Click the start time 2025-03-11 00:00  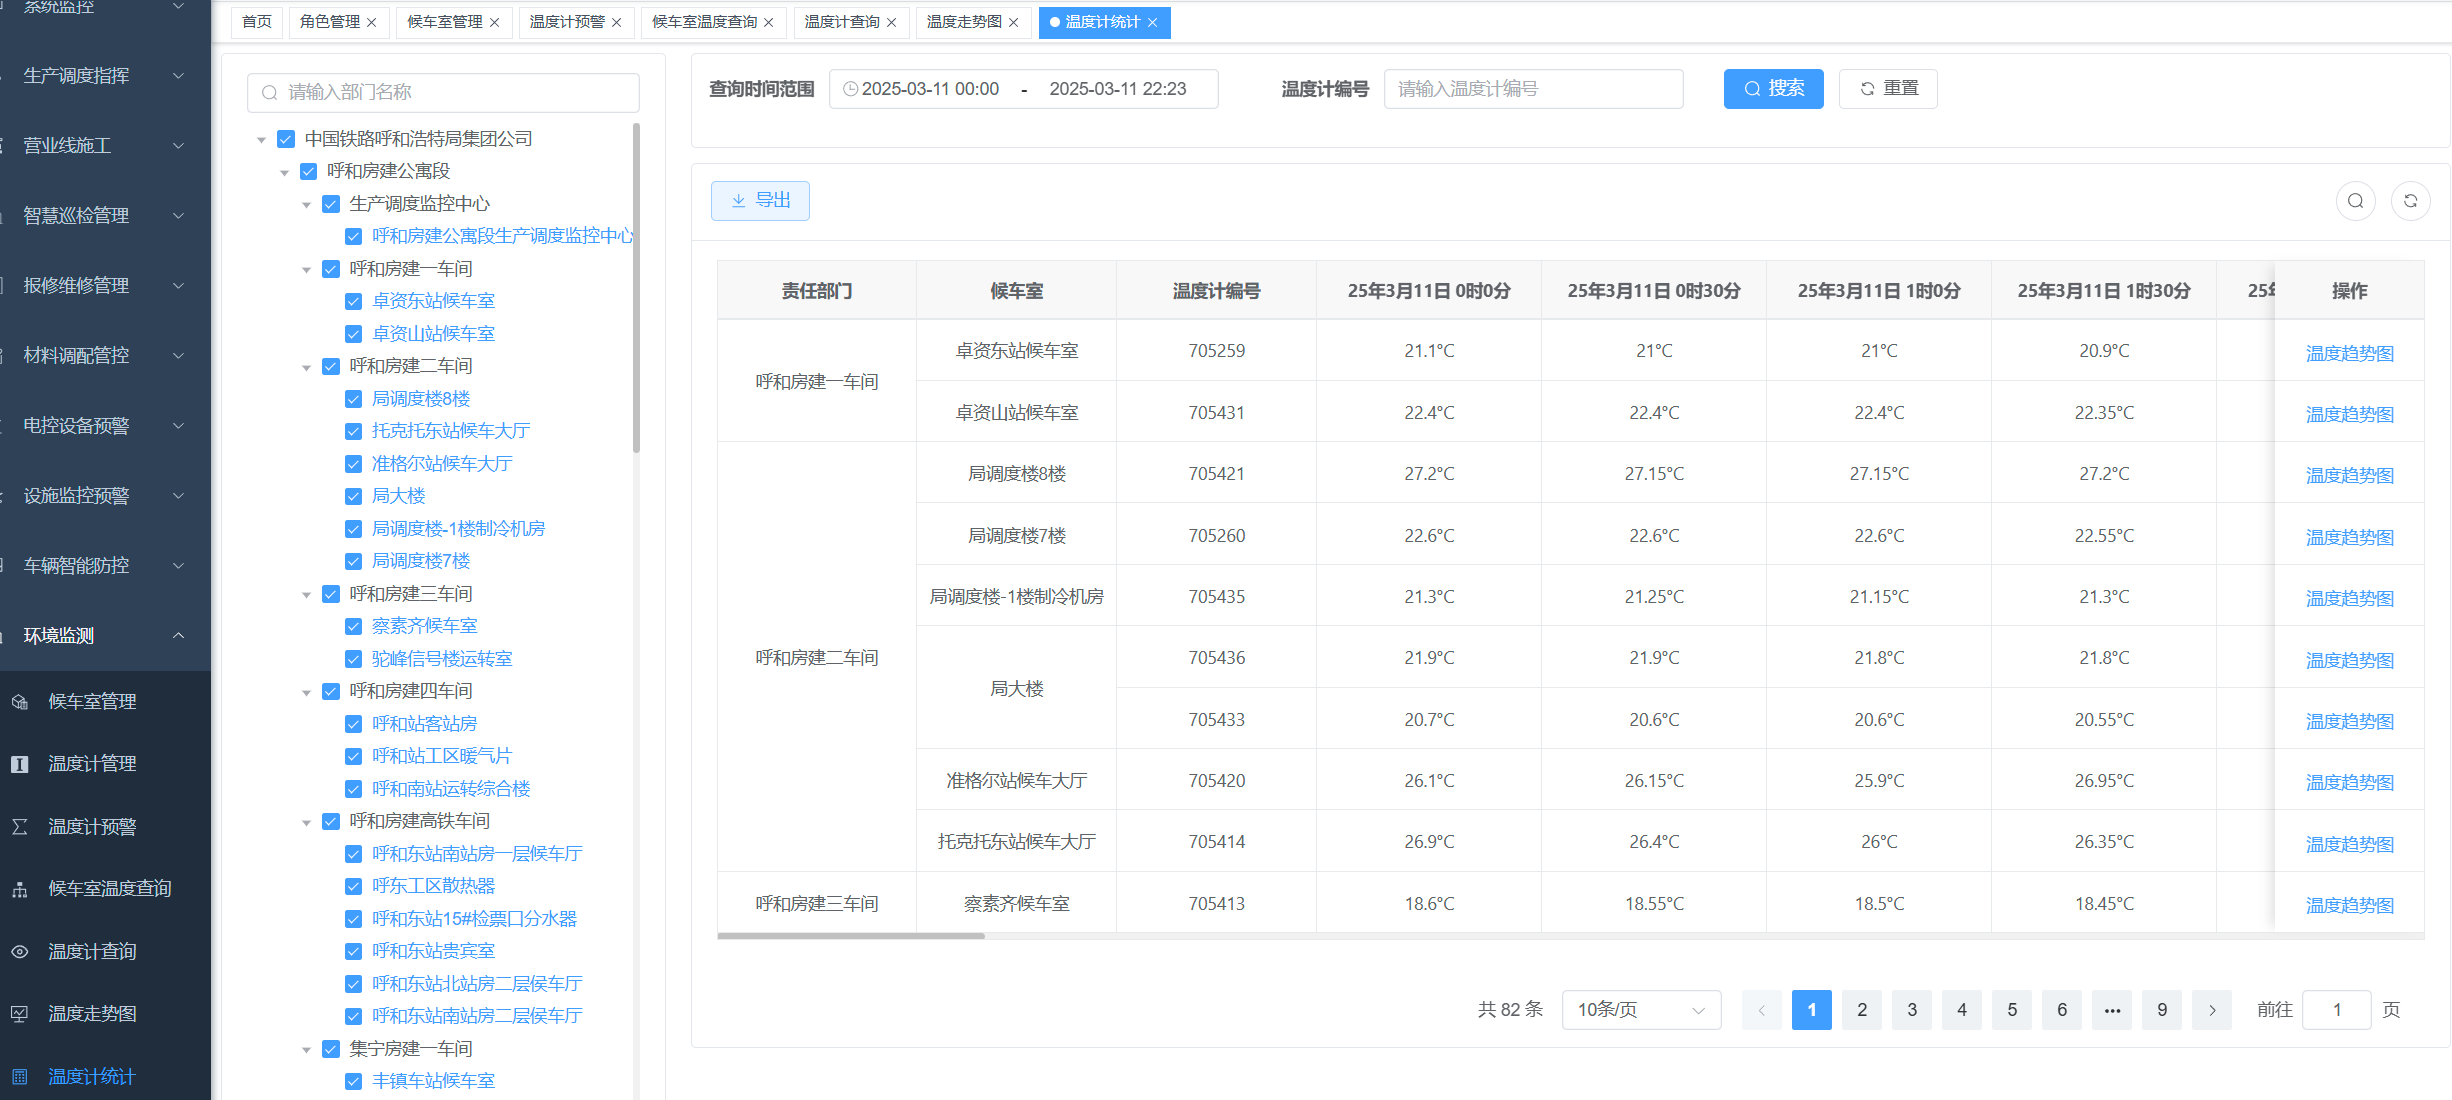[930, 89]
